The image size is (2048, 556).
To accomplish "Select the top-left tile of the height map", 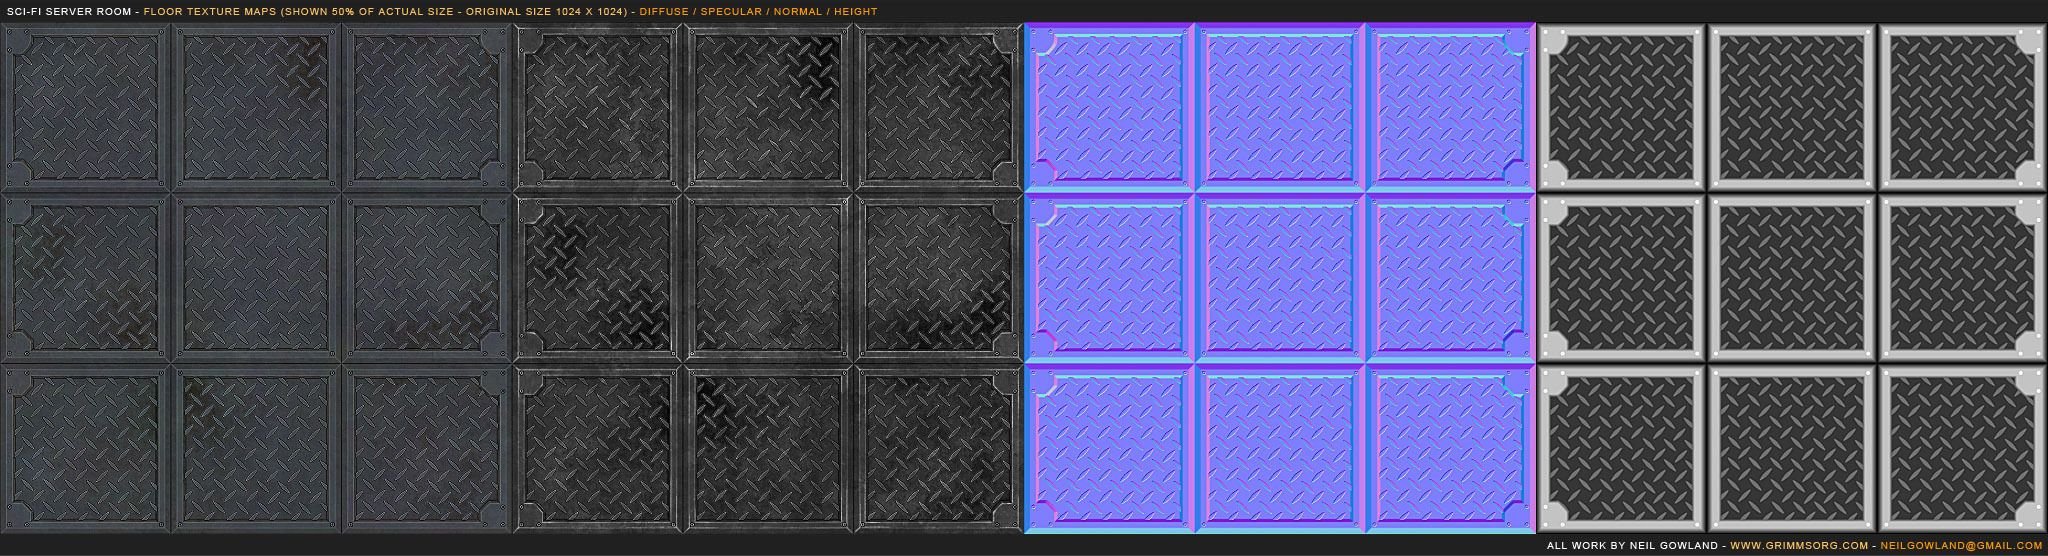I will (1622, 107).
